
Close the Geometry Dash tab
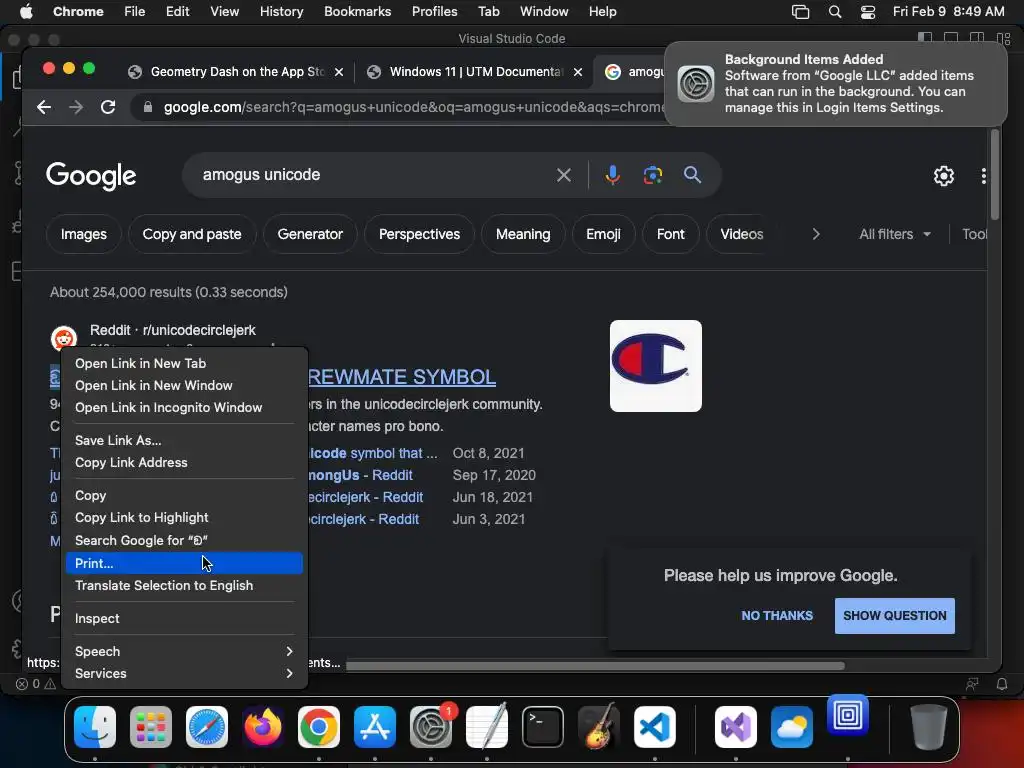click(338, 72)
